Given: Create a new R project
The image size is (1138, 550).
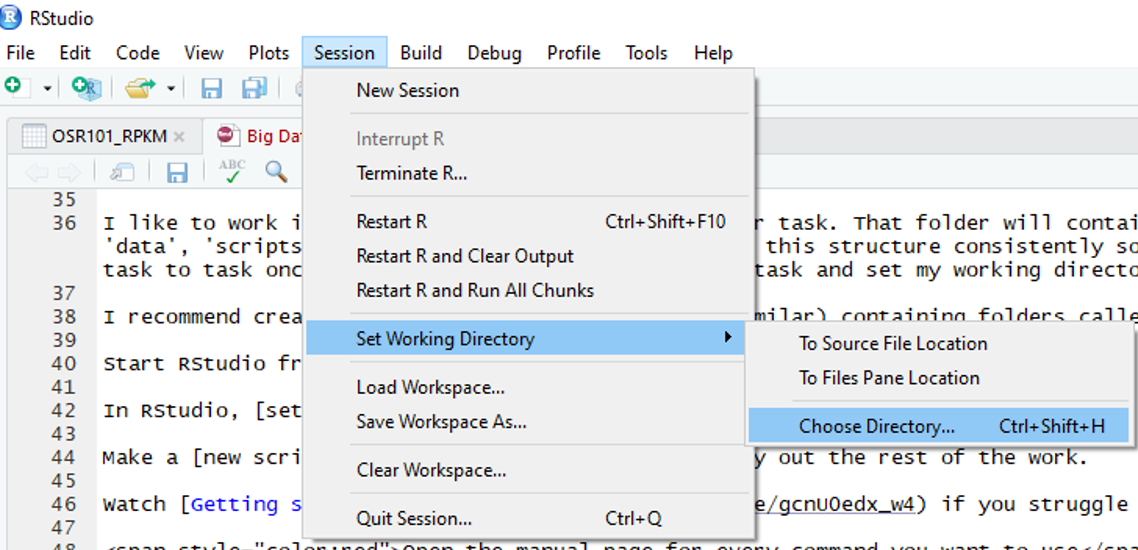Looking at the screenshot, I should [87, 88].
